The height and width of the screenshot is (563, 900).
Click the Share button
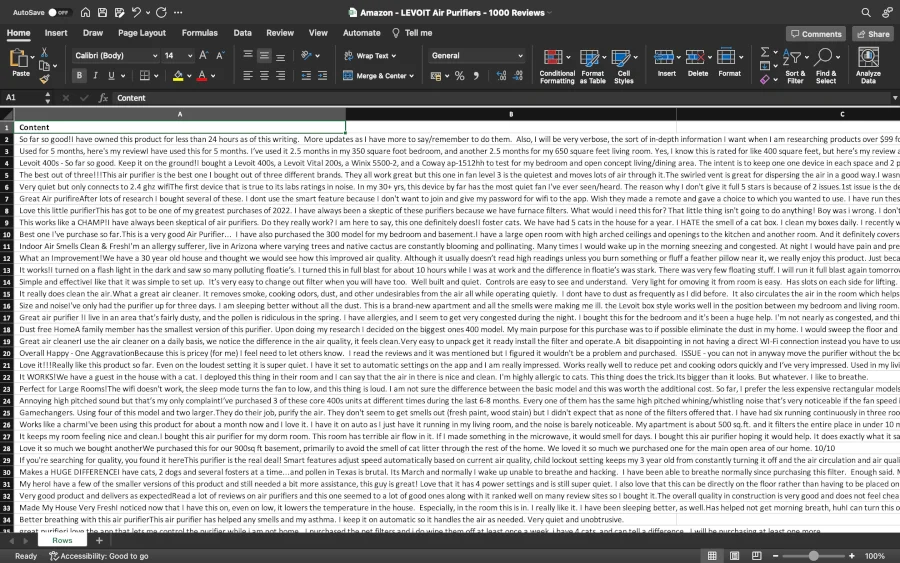pyautogui.click(x=872, y=34)
